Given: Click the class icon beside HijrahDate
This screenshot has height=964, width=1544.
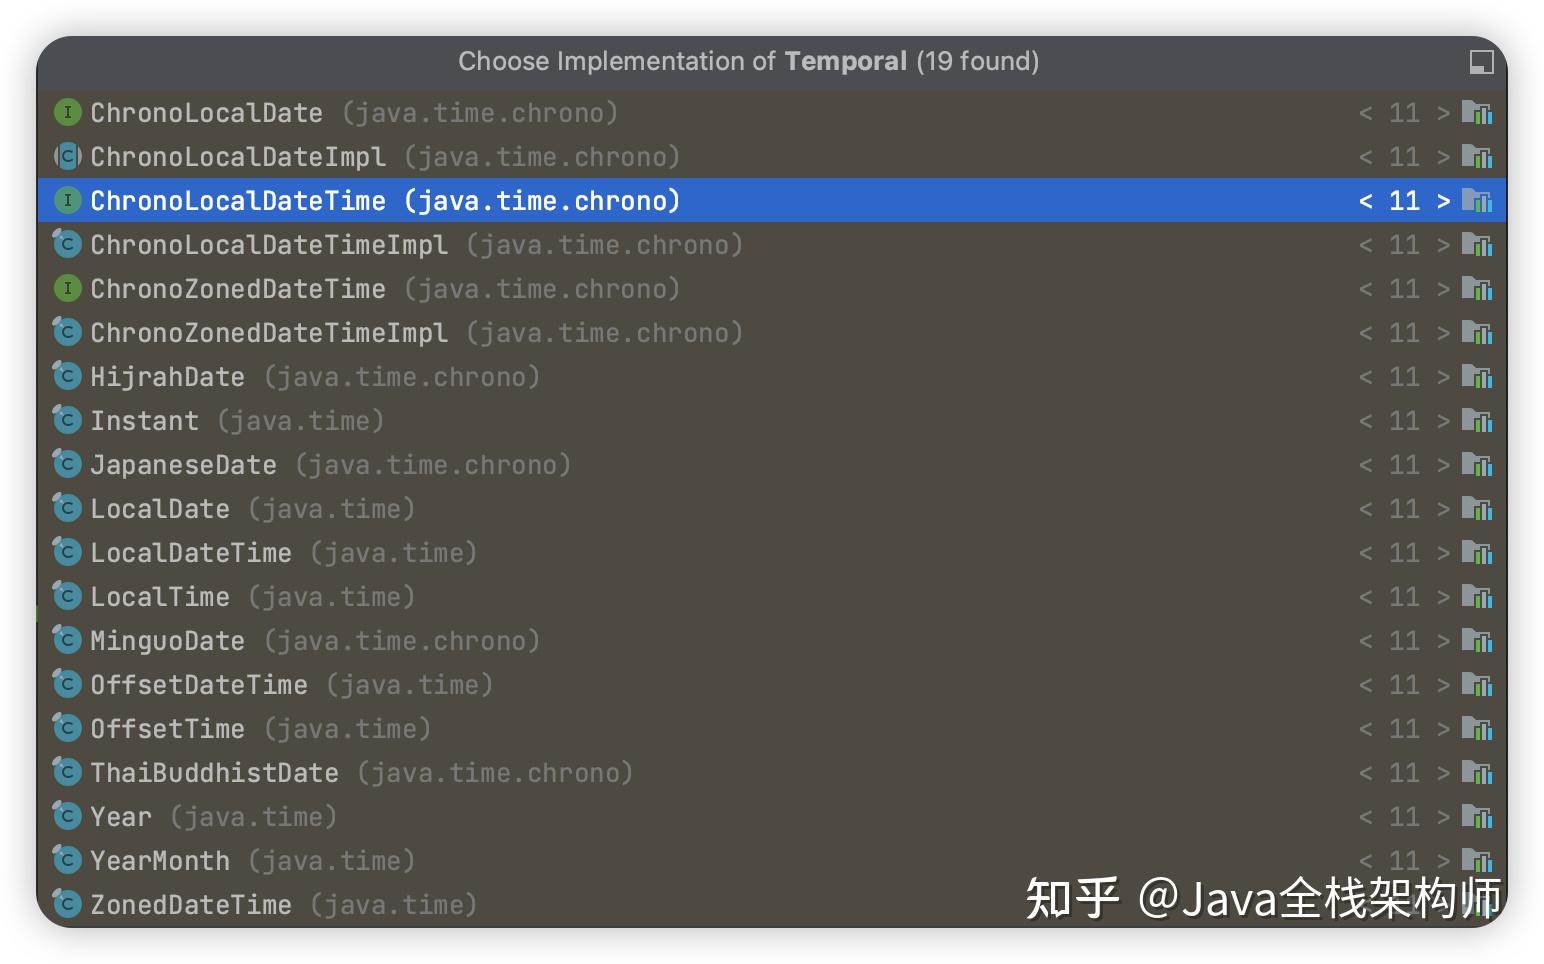Looking at the screenshot, I should tap(66, 376).
